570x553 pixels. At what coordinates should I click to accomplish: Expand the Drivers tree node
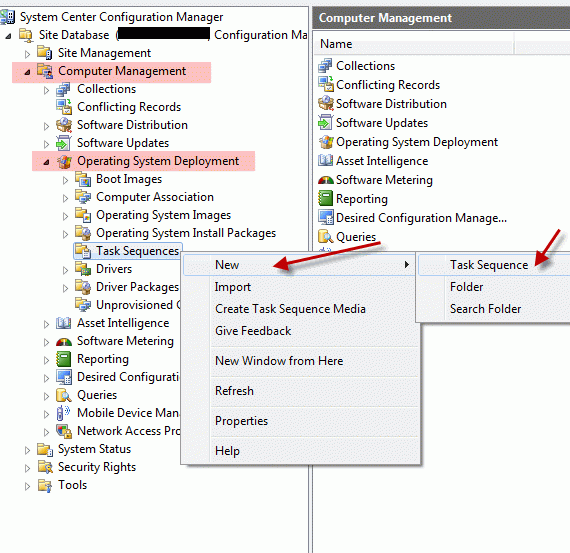coord(65,270)
